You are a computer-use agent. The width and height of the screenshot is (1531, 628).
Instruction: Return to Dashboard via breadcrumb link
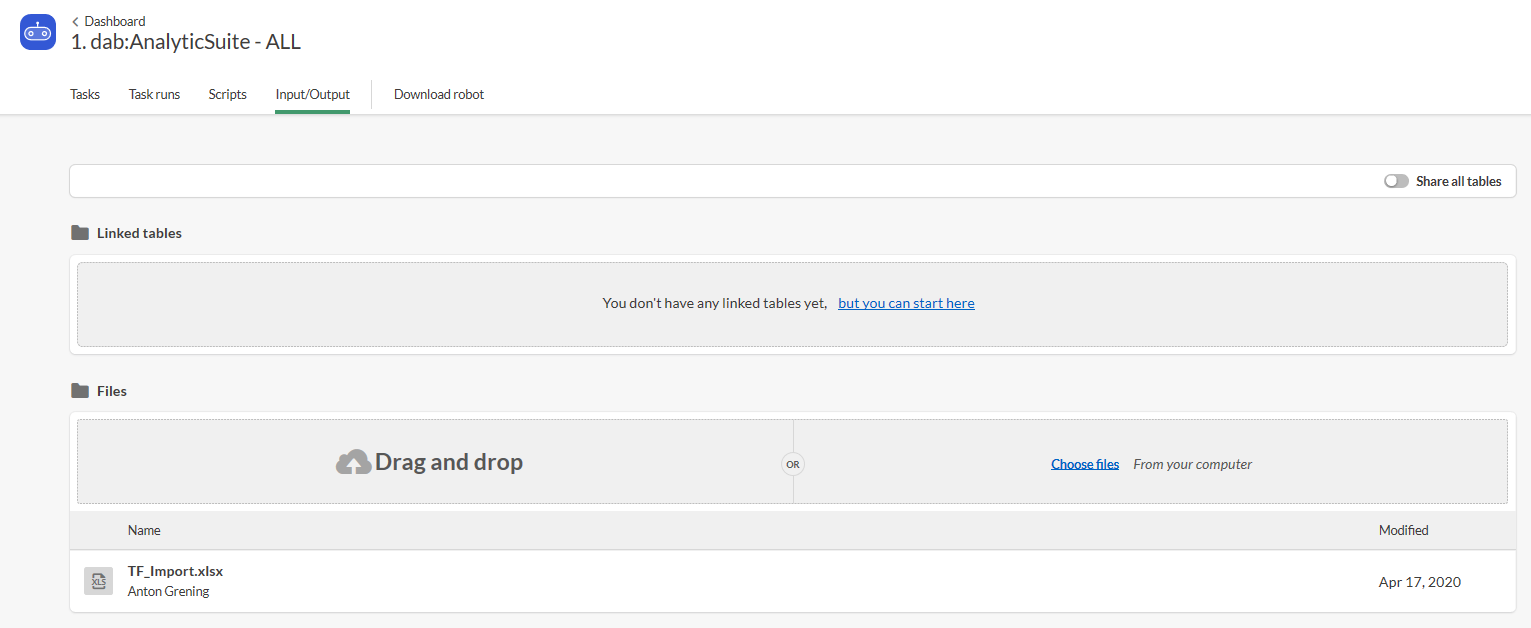[x=115, y=21]
